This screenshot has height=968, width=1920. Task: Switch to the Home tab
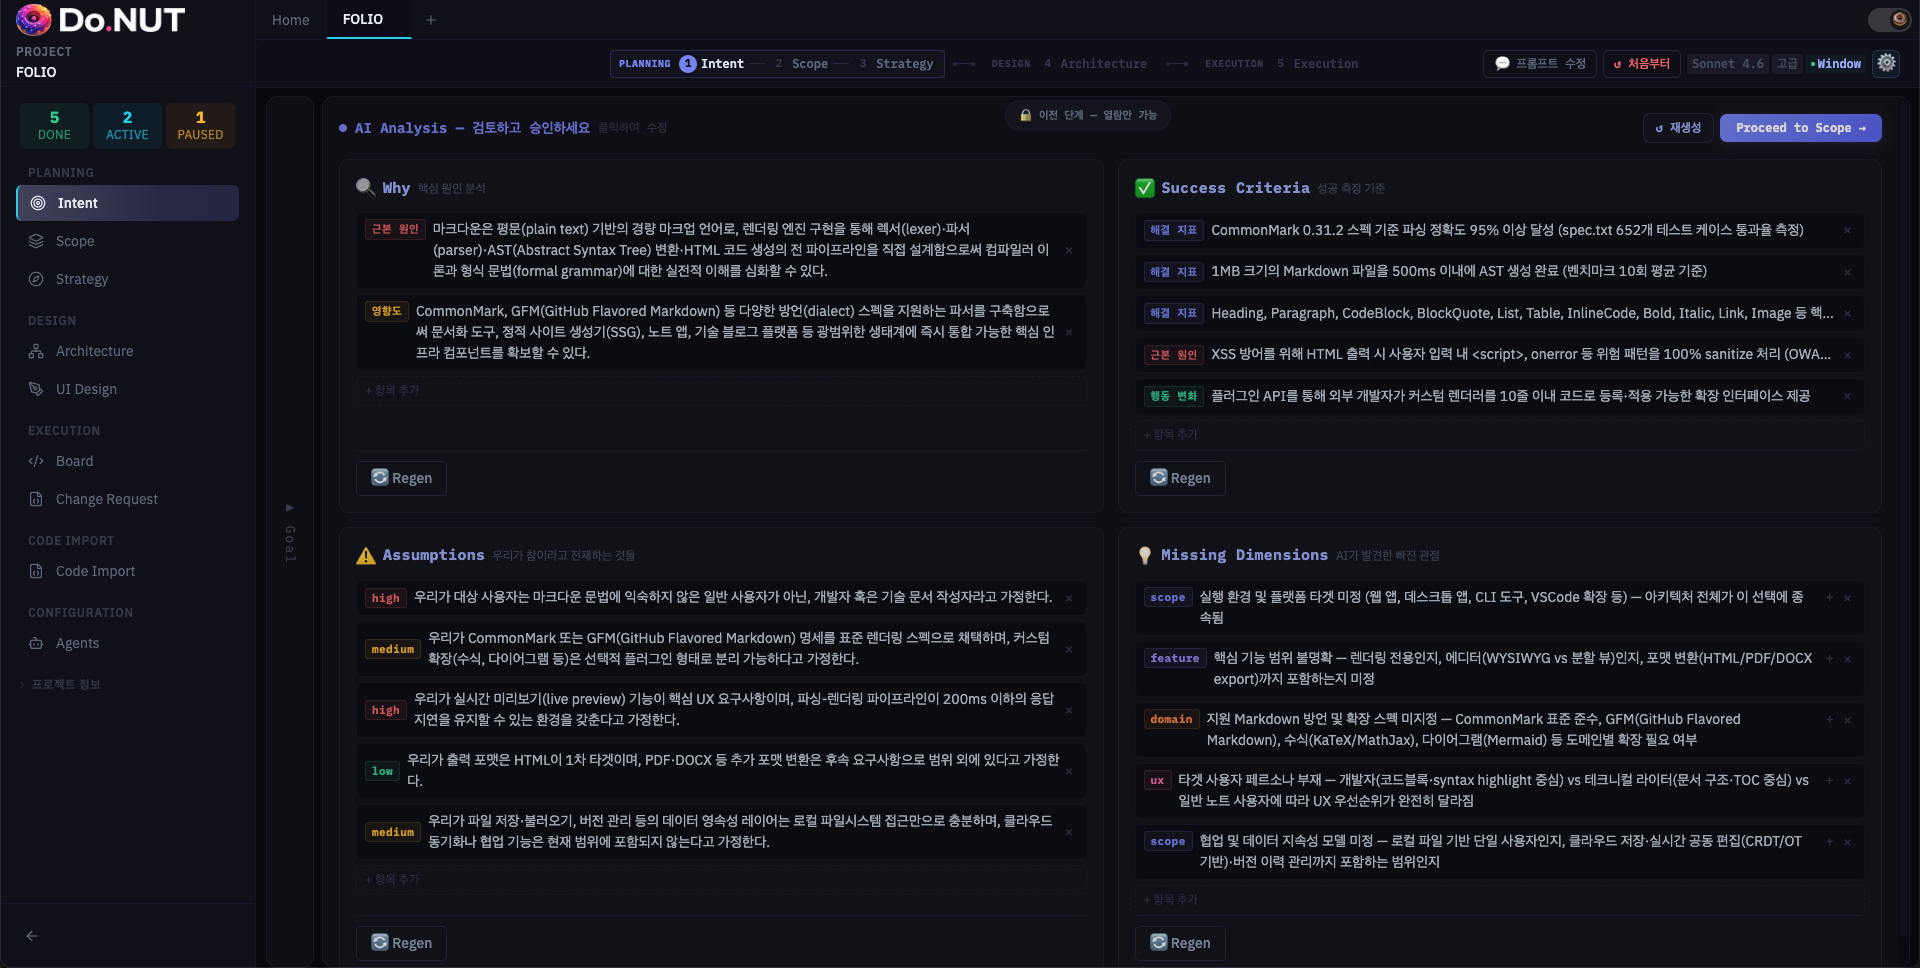coord(291,20)
